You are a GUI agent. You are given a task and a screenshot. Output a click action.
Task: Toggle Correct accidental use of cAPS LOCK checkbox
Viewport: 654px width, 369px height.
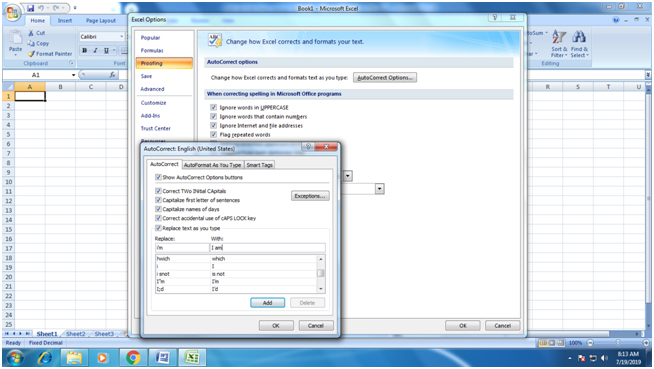point(158,218)
